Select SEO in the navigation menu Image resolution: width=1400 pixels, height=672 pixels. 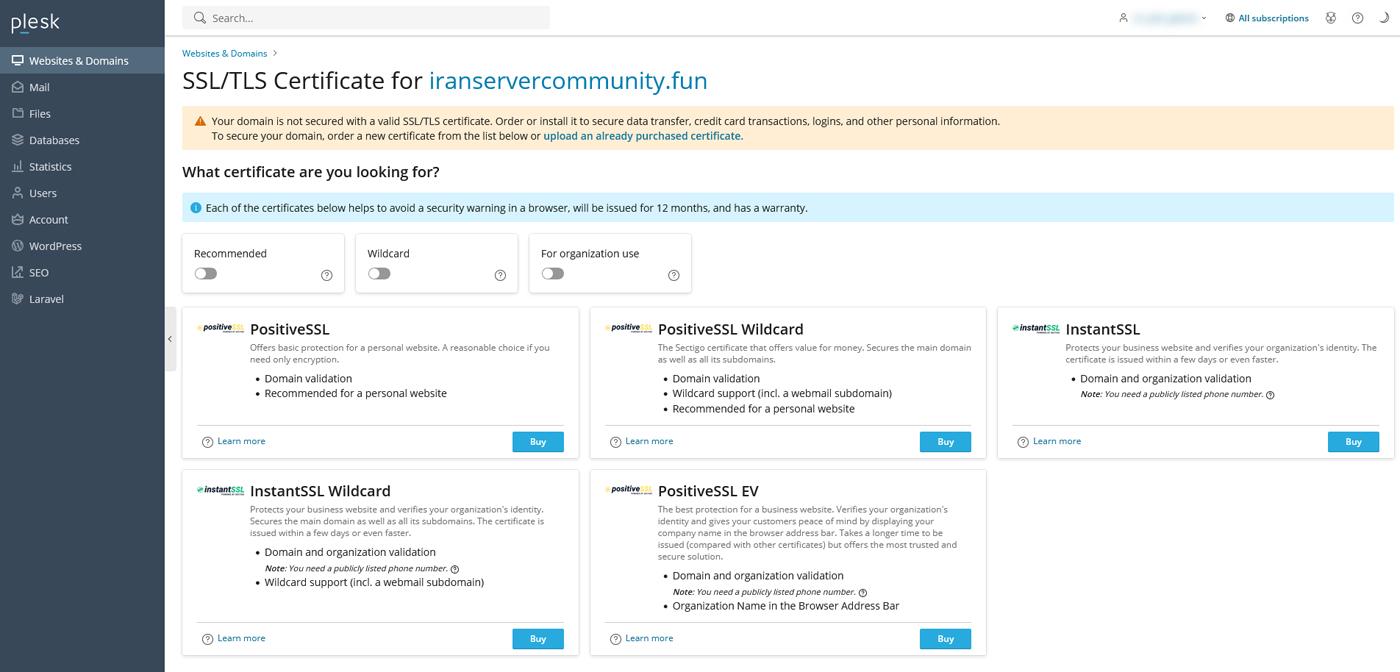39,272
